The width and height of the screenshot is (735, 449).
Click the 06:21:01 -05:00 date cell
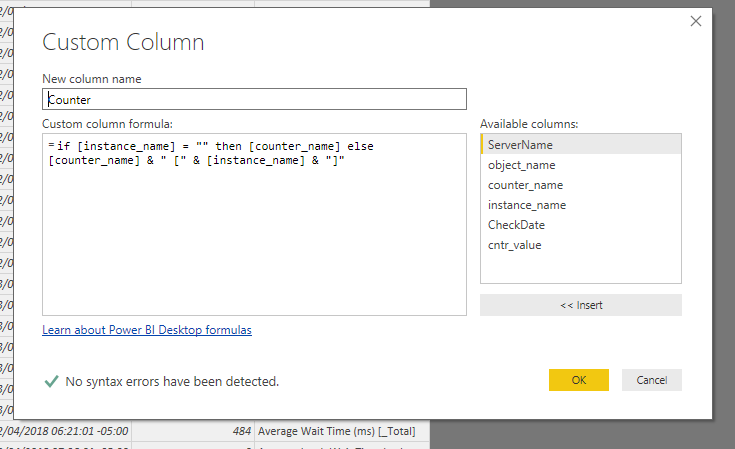coord(66,431)
